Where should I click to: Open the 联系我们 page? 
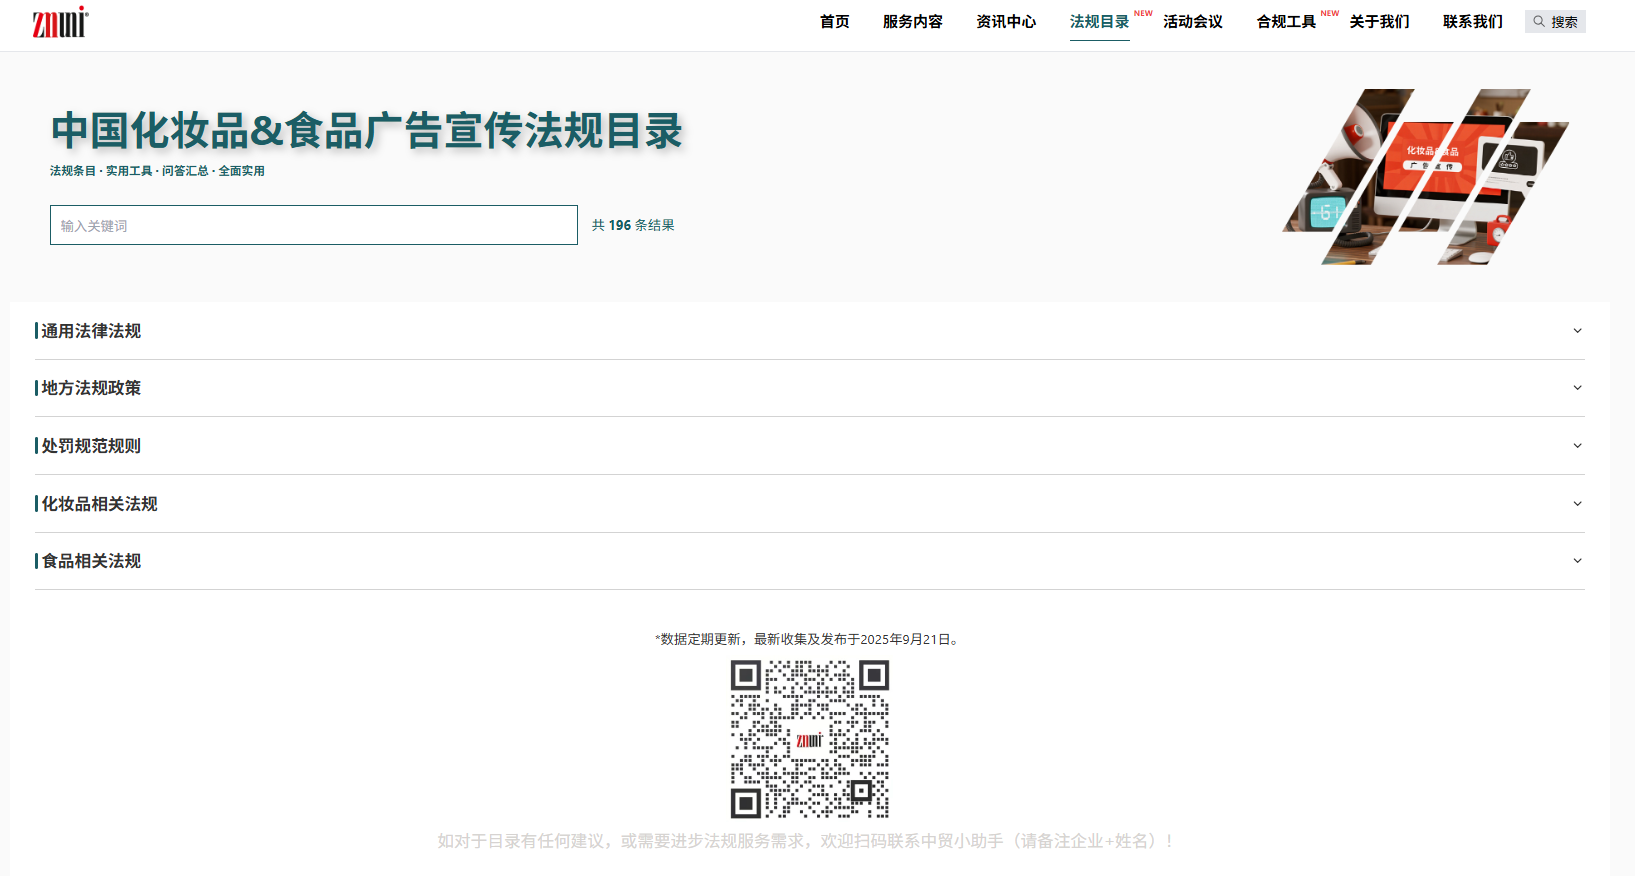(x=1472, y=21)
